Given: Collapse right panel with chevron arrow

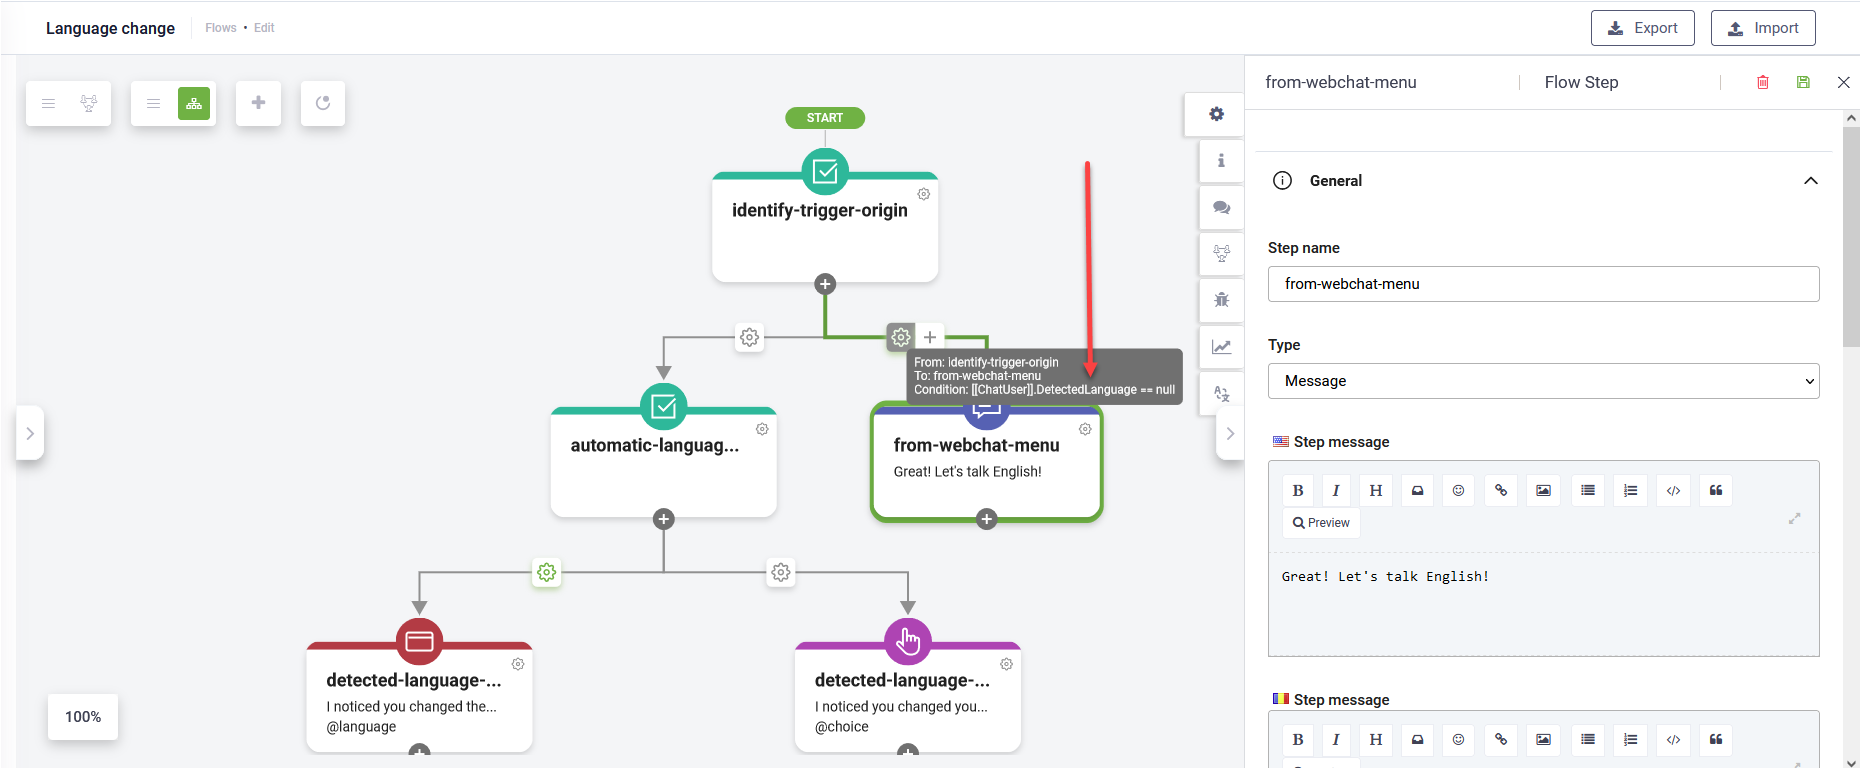Looking at the screenshot, I should tap(1230, 433).
